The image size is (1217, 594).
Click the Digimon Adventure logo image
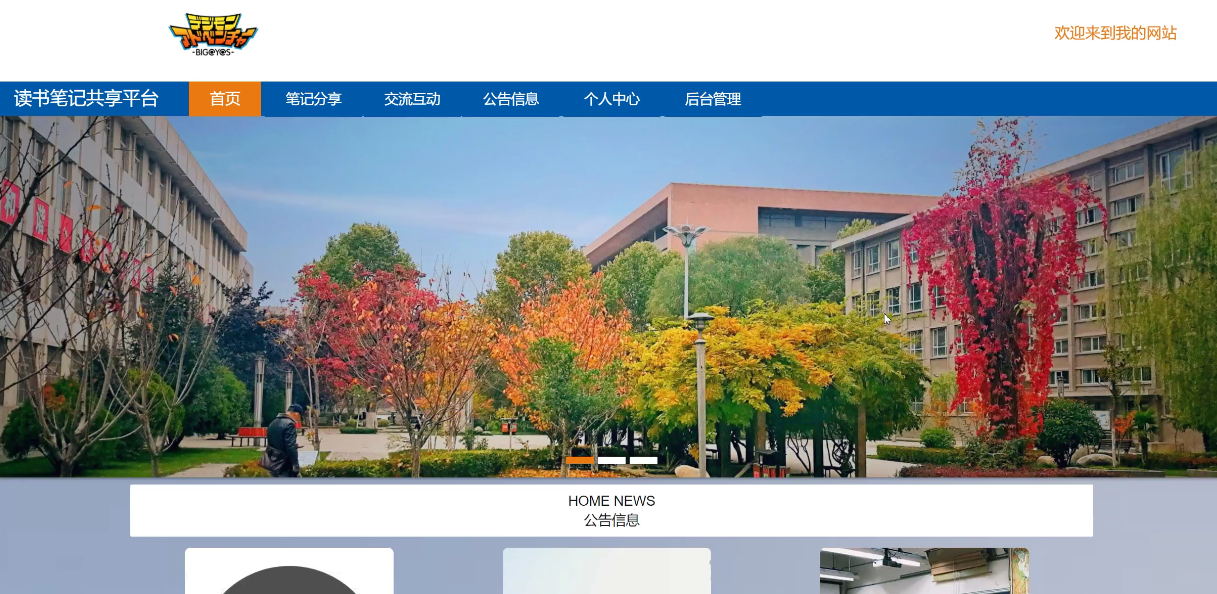[x=213, y=35]
